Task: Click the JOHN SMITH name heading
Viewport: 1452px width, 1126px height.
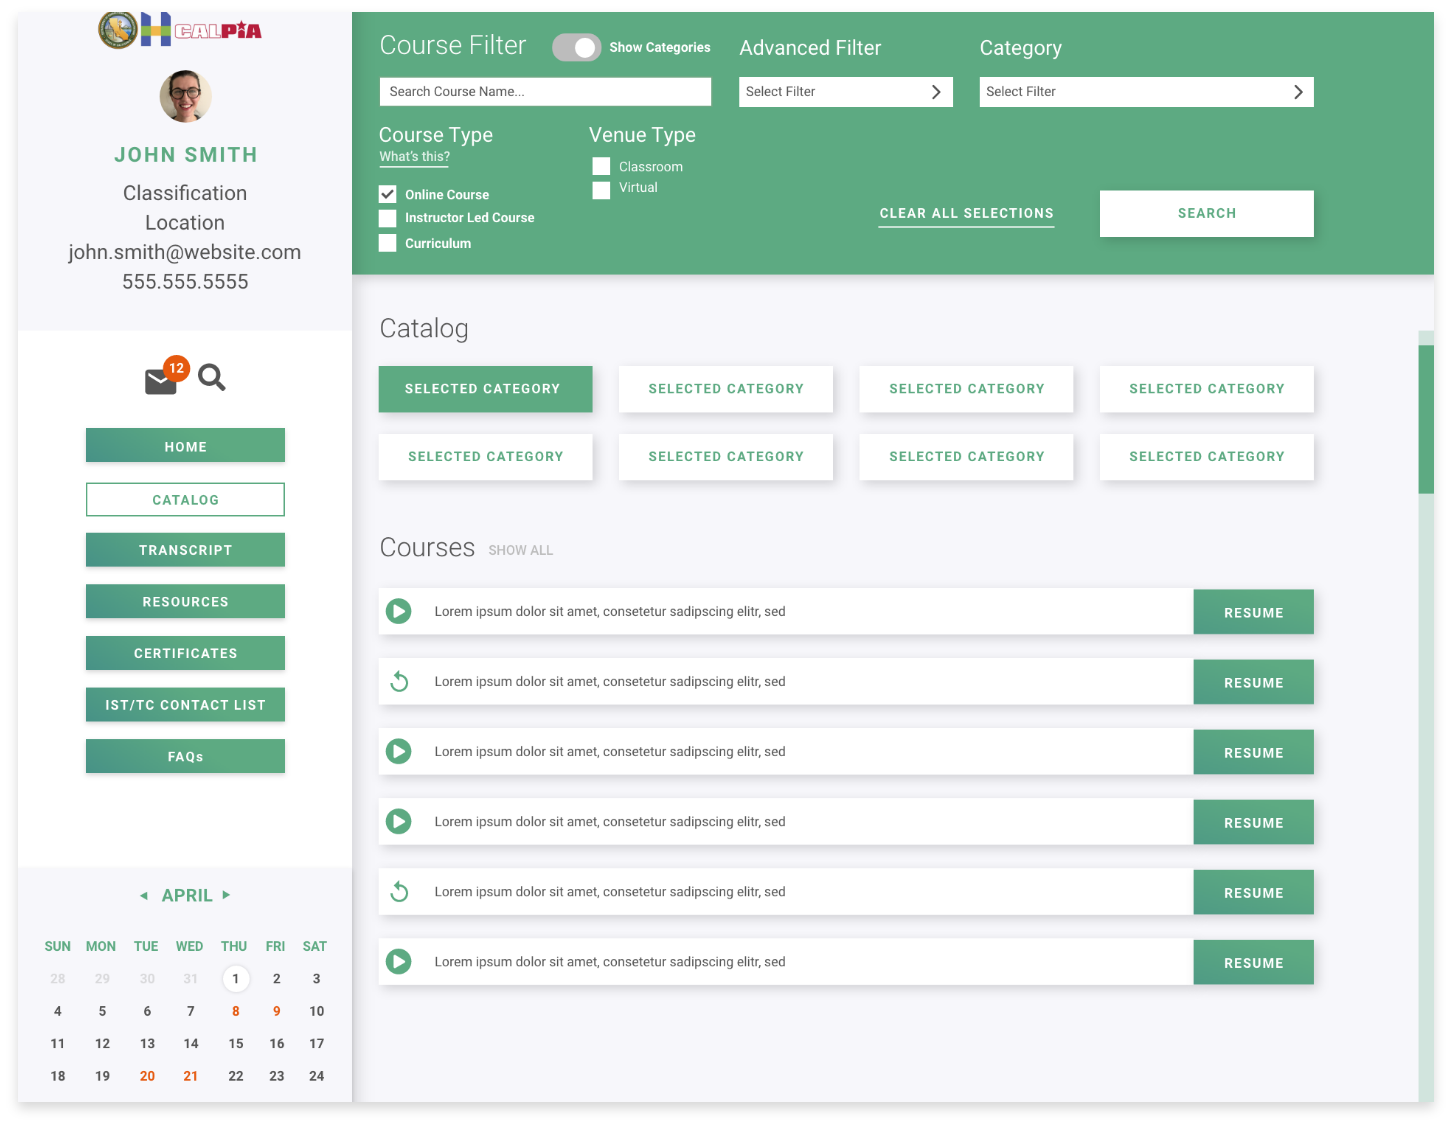Action: coord(186,155)
